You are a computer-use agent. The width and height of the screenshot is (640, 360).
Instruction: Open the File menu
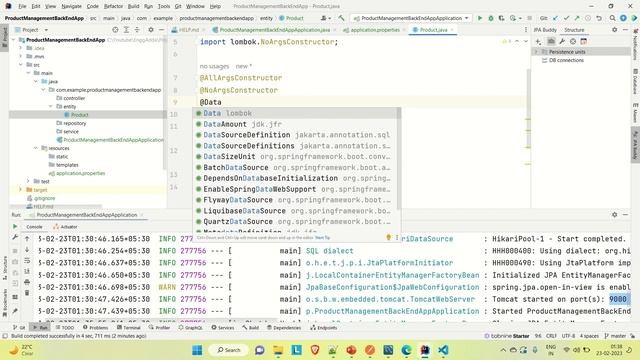22,6
